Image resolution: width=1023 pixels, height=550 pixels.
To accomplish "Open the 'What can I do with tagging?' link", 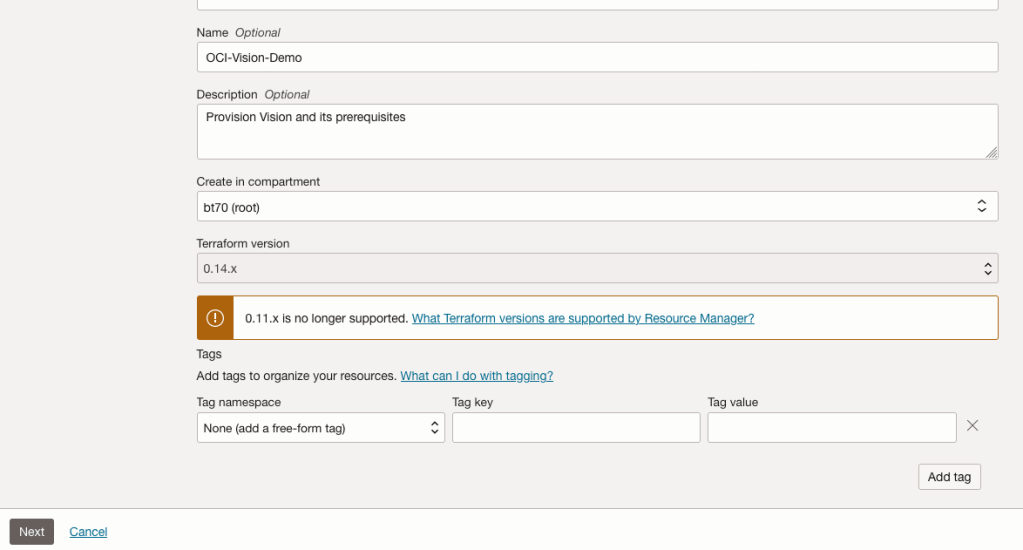I will (x=476, y=376).
